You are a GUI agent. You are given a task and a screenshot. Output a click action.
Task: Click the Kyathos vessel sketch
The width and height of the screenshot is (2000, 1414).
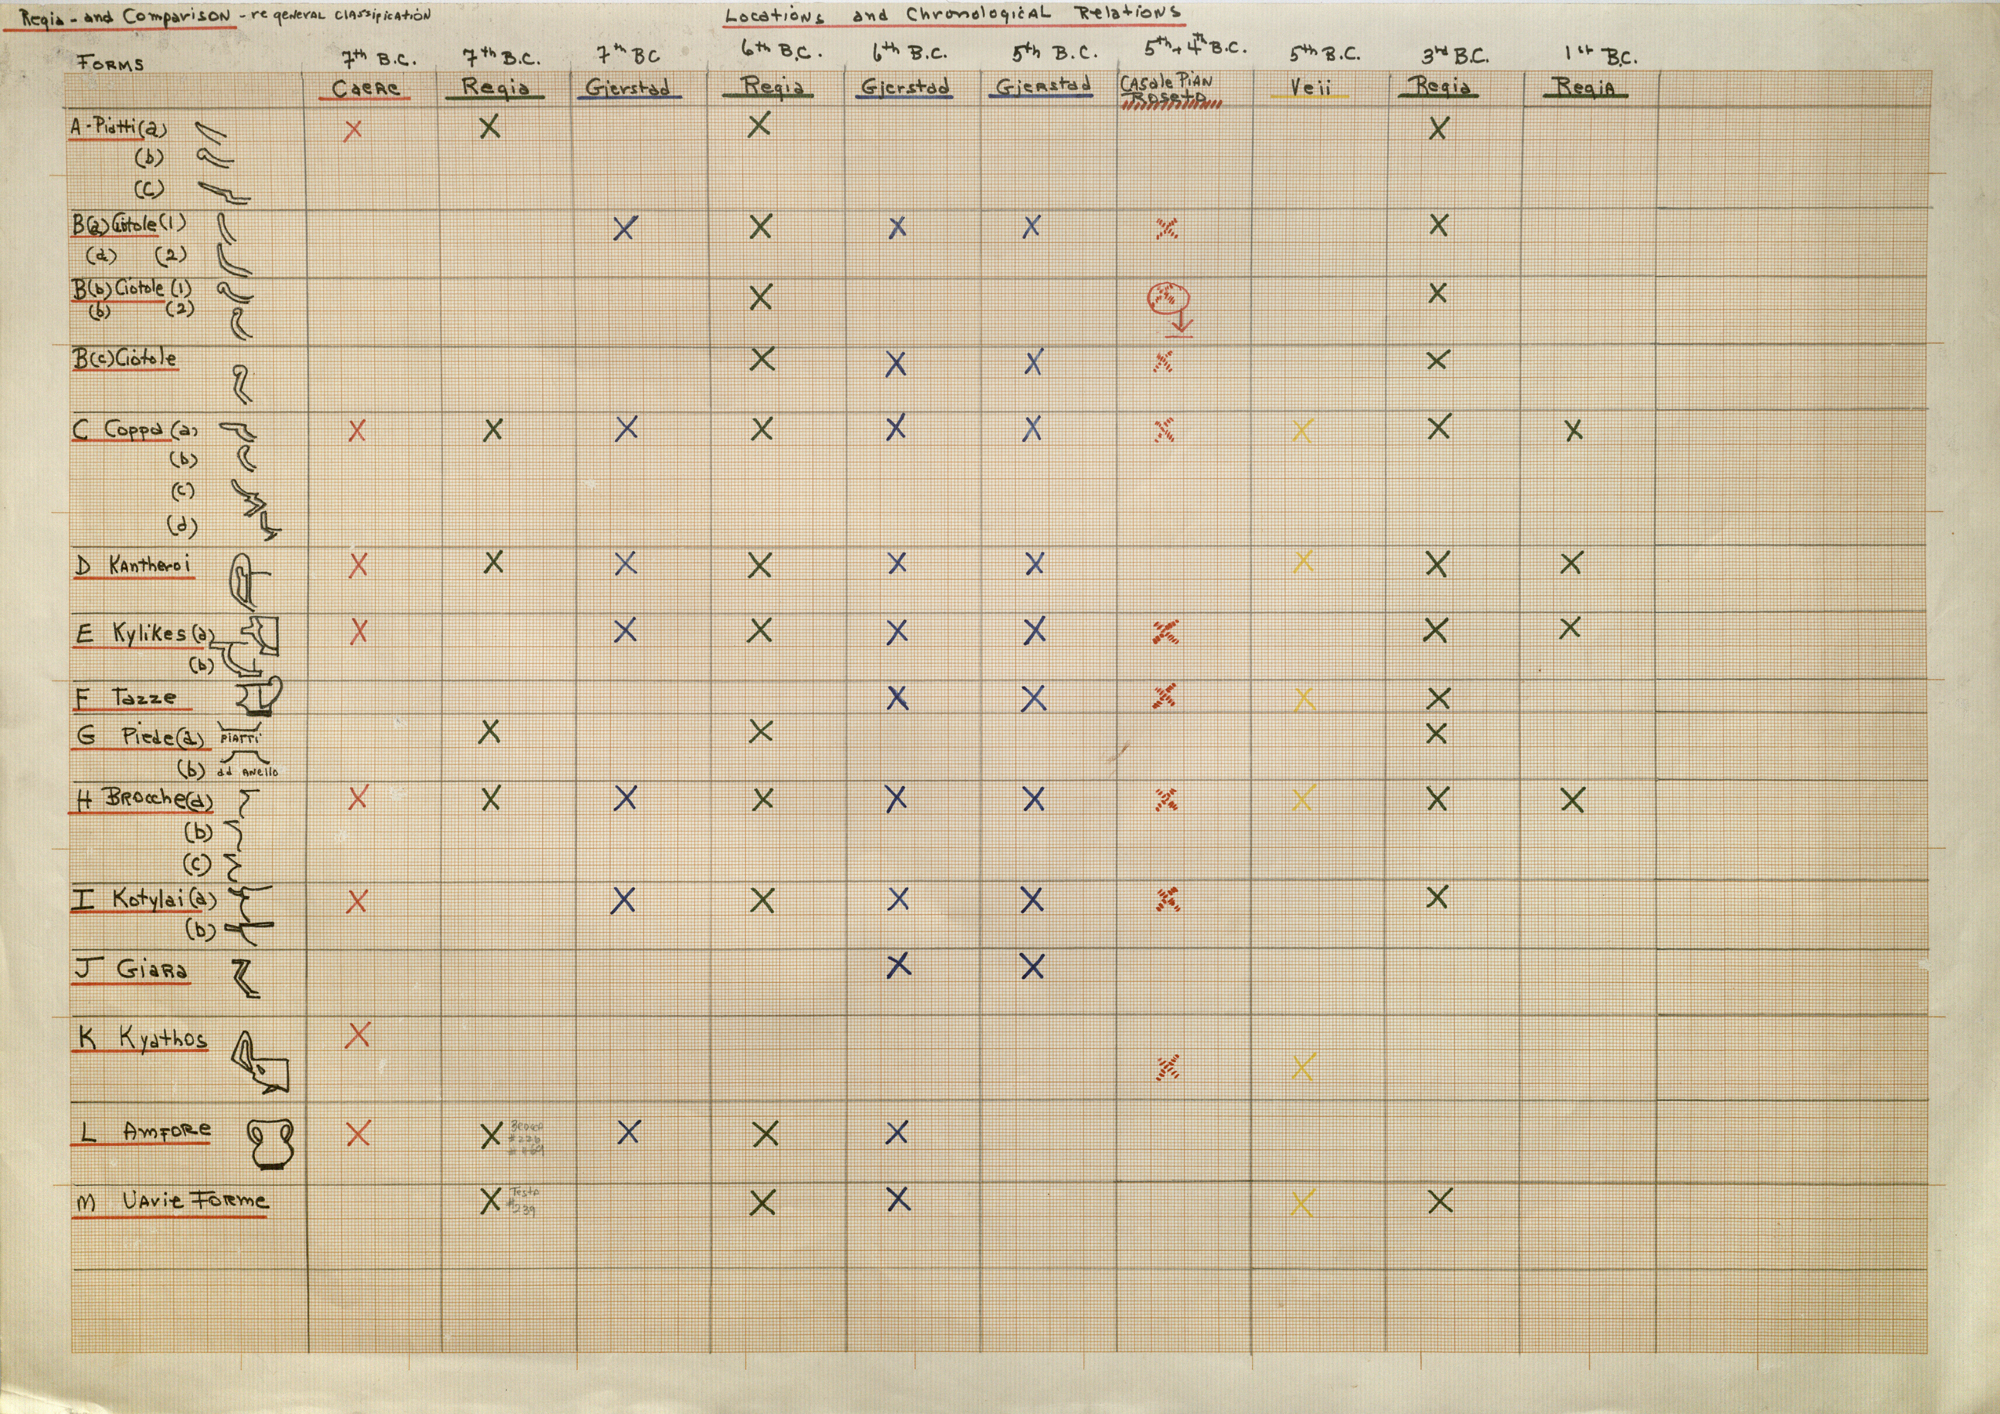(x=260, y=1063)
